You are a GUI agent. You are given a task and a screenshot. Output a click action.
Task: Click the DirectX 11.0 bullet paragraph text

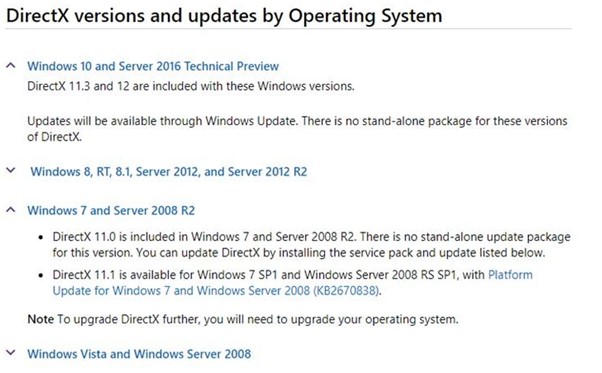(311, 245)
